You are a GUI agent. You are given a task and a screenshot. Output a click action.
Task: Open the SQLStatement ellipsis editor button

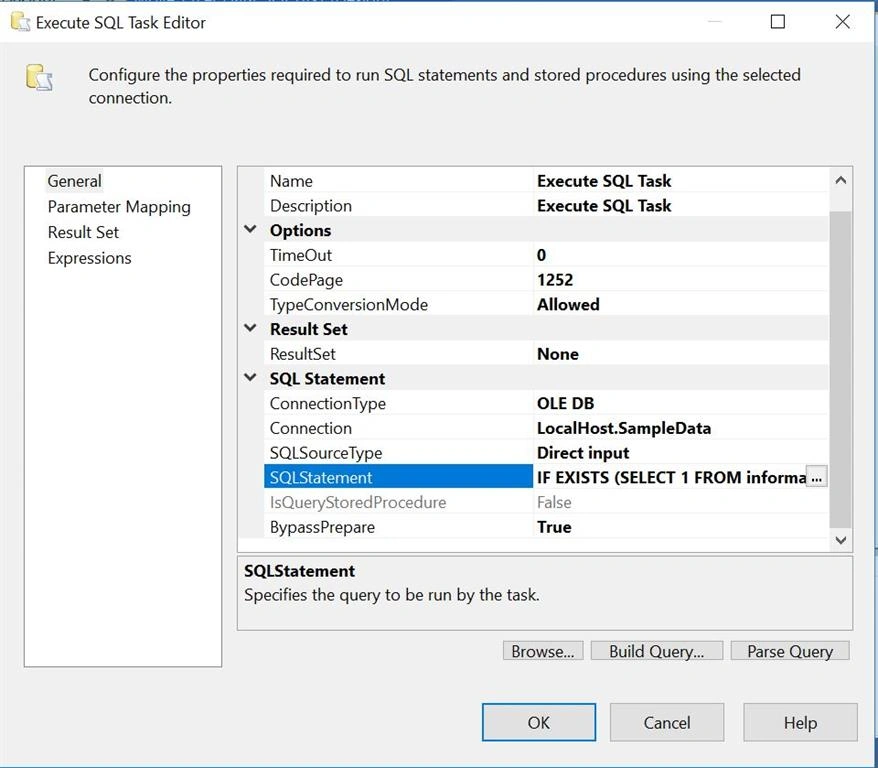point(816,477)
